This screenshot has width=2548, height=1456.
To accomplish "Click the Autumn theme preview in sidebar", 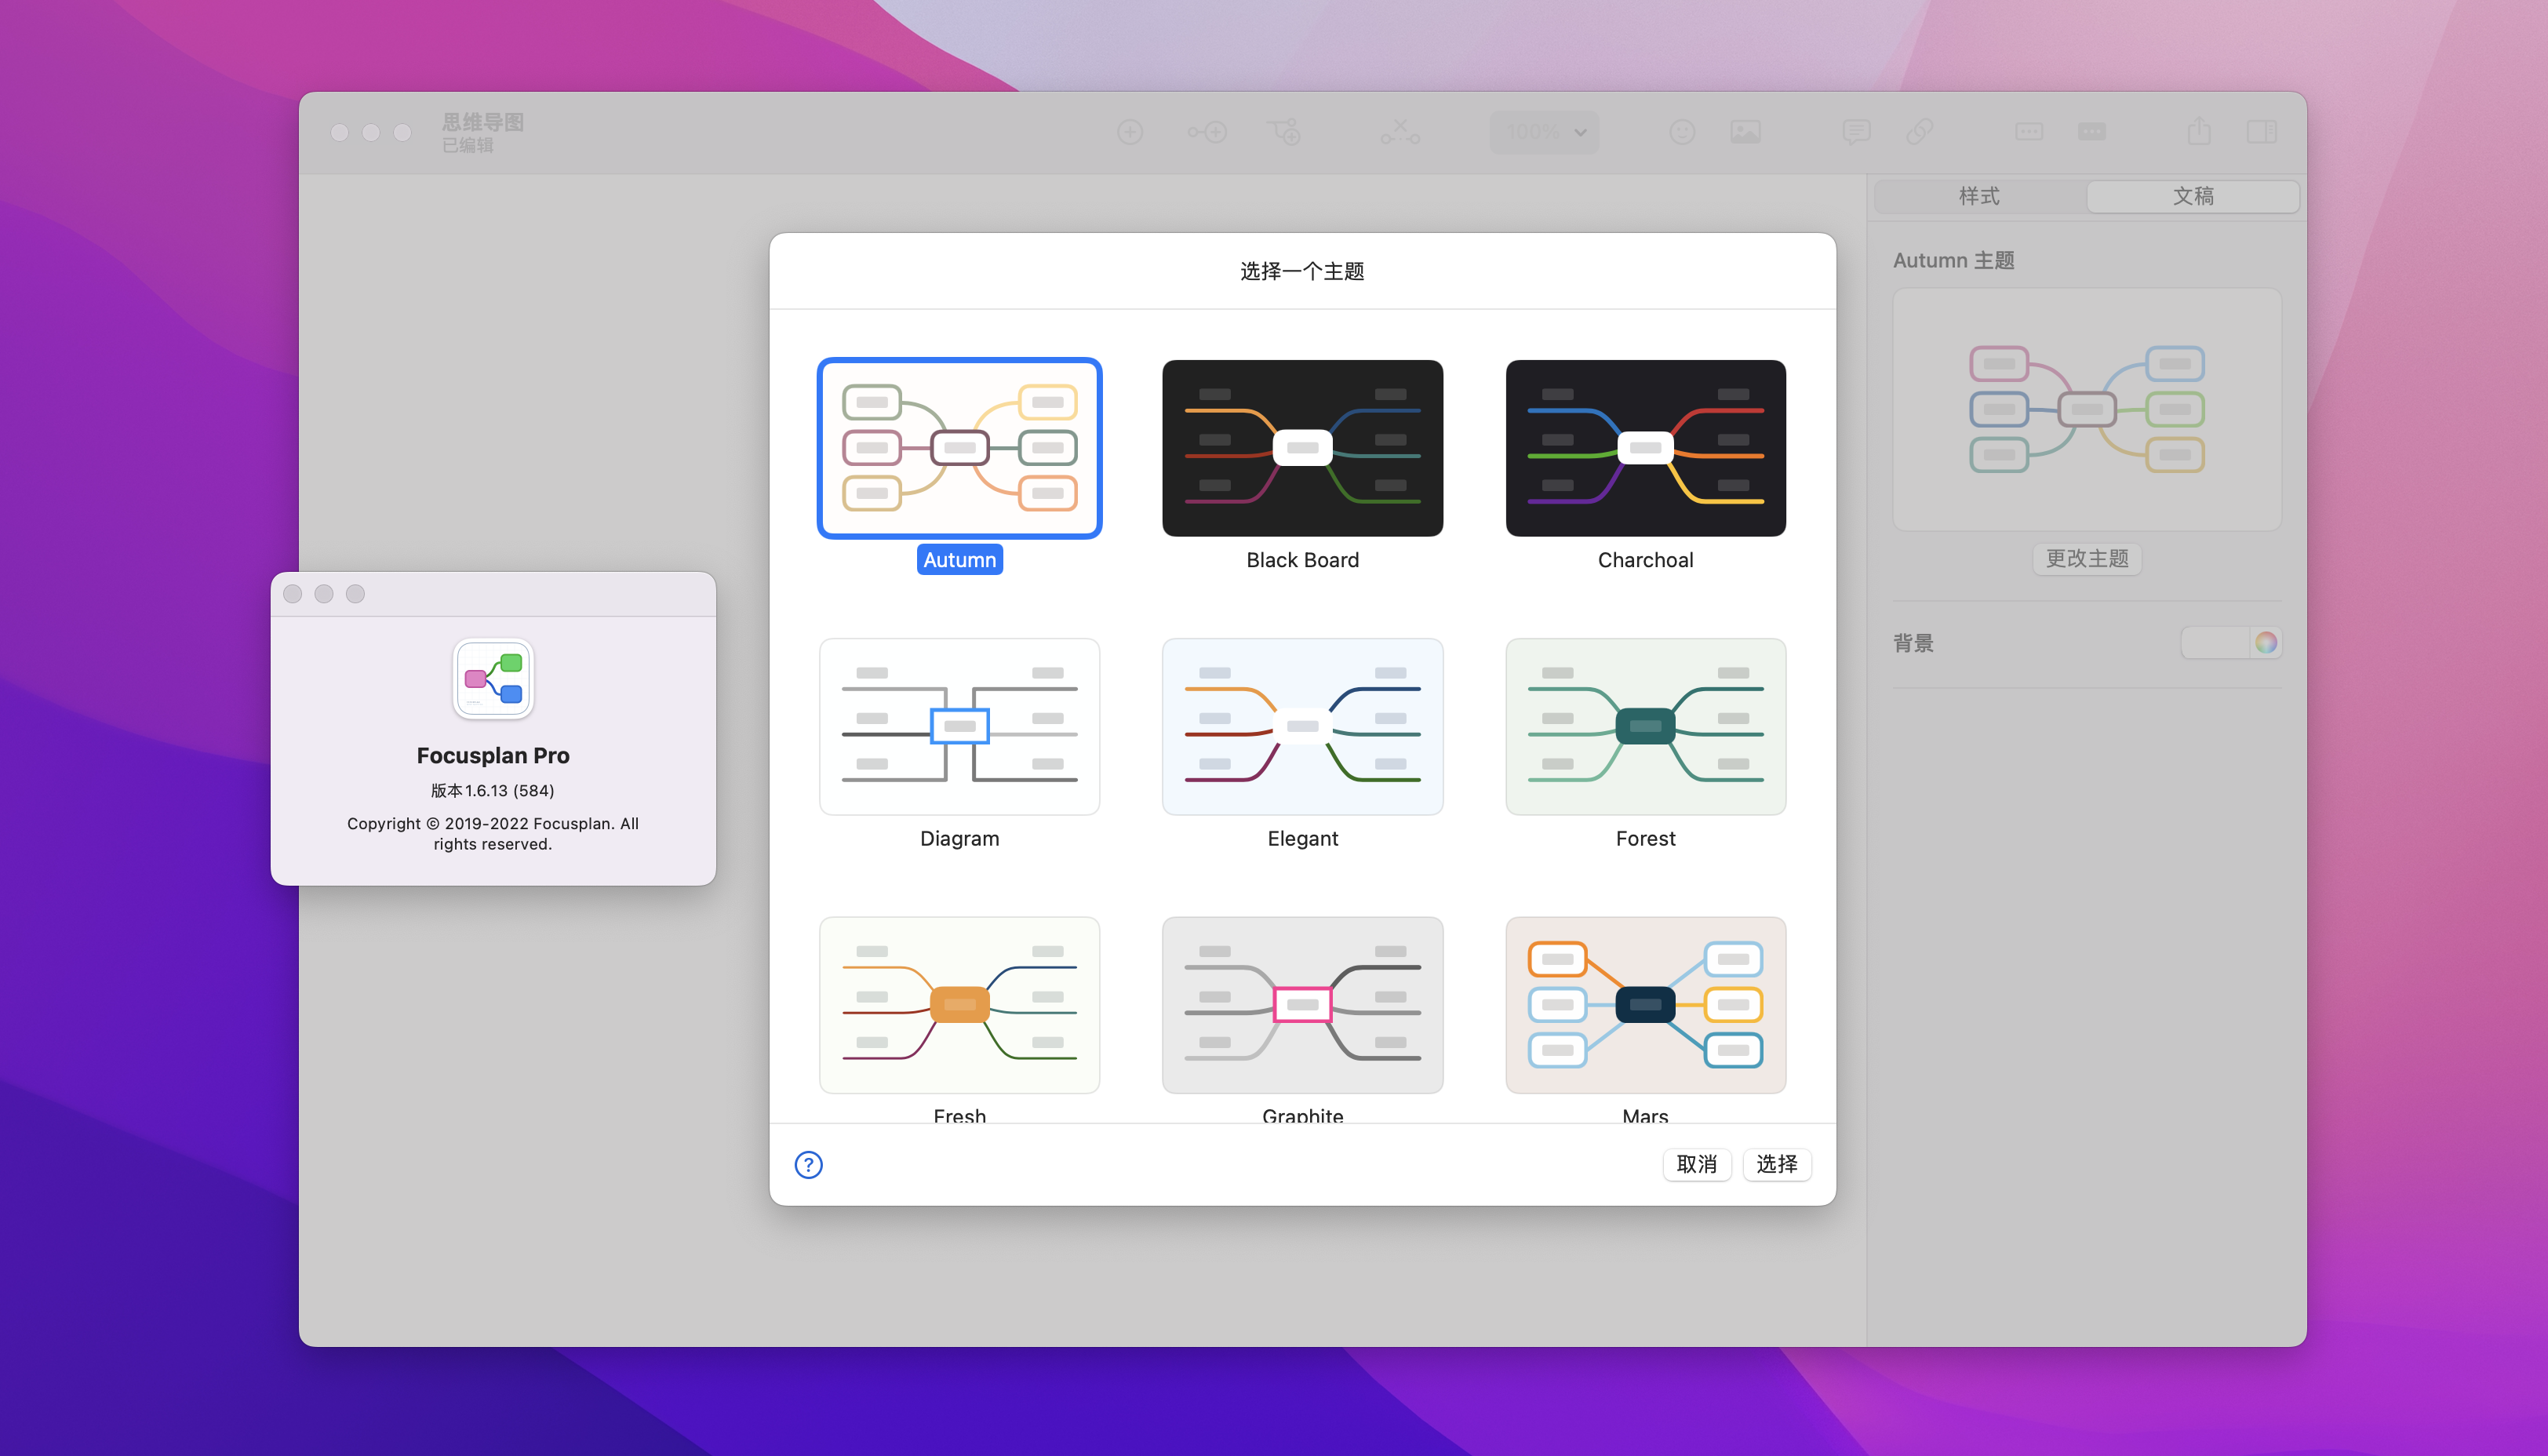I will (x=2087, y=409).
